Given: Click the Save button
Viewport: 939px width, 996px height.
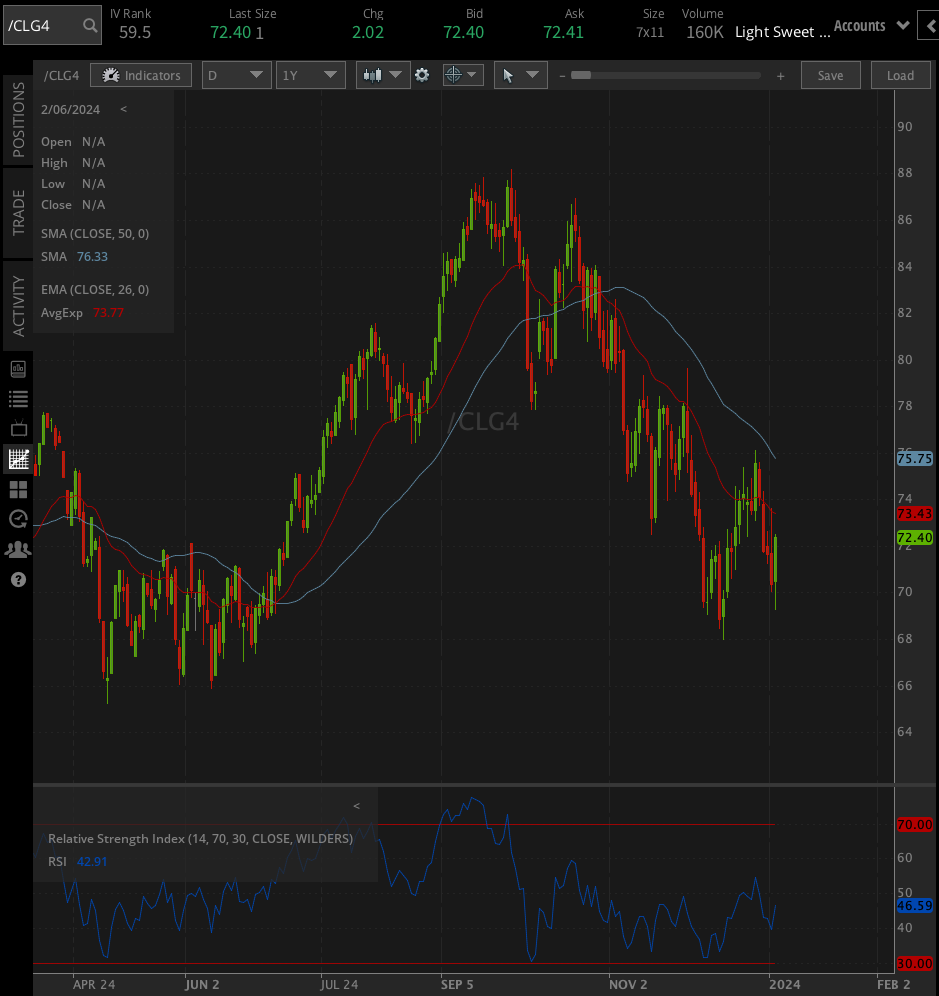Looking at the screenshot, I should point(830,75).
